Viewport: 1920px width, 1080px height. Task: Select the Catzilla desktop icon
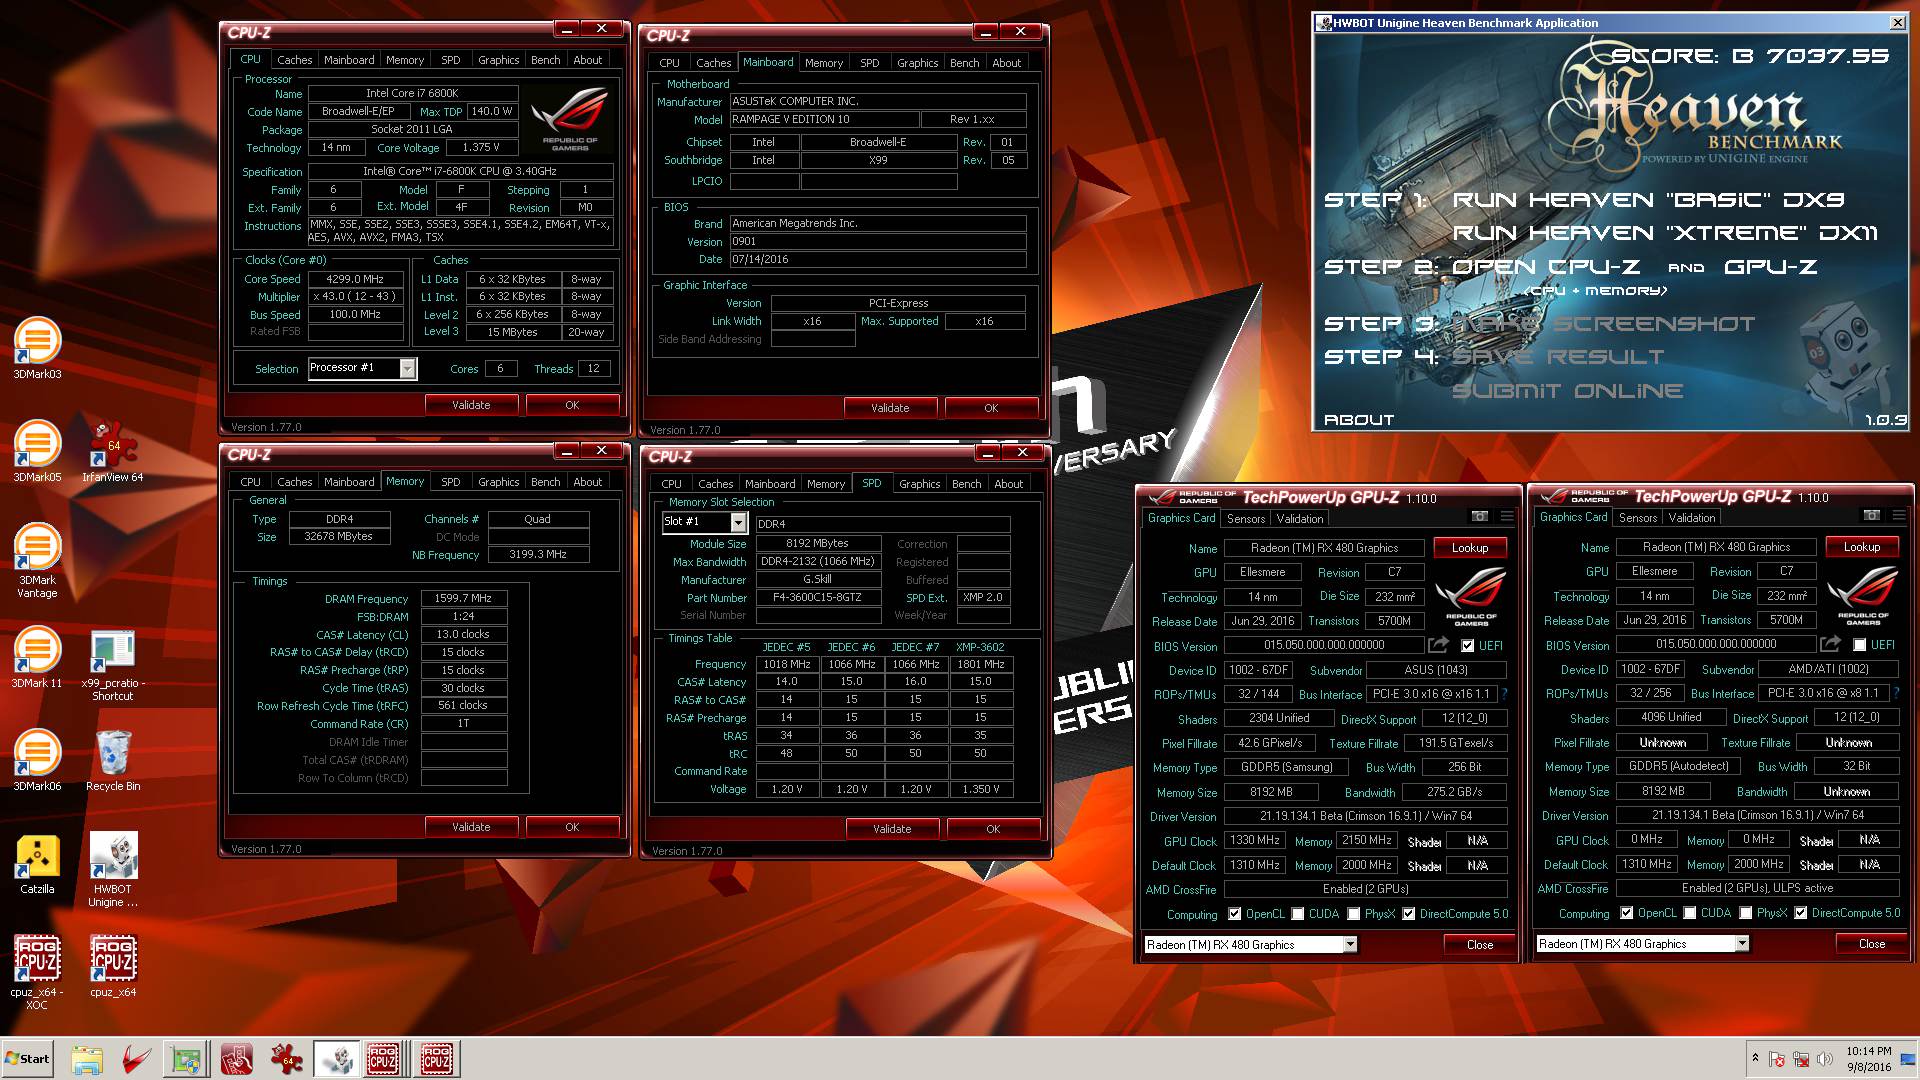pyautogui.click(x=37, y=864)
